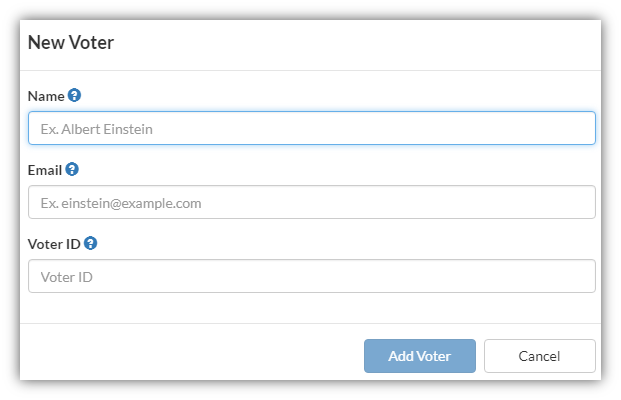Screen dimensions: 621x400
Task: Click the Email field label
Action: (45, 170)
